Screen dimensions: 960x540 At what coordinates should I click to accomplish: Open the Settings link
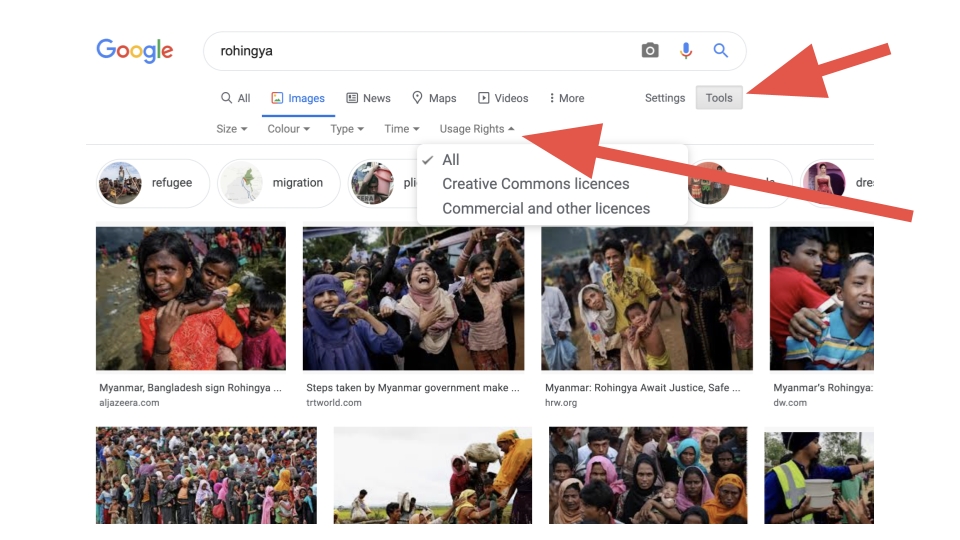665,98
